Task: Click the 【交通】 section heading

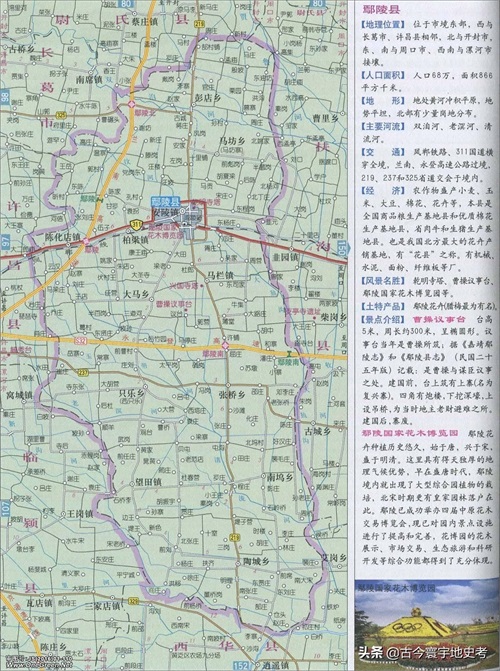Action: (382, 152)
